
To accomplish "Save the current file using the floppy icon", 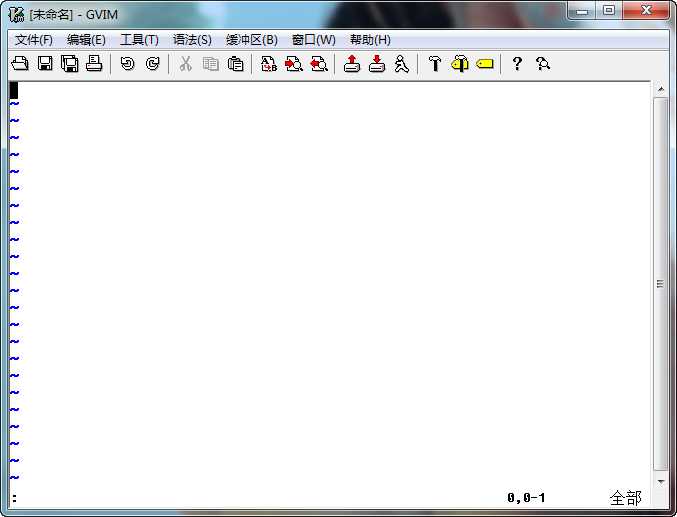I will 45,63.
